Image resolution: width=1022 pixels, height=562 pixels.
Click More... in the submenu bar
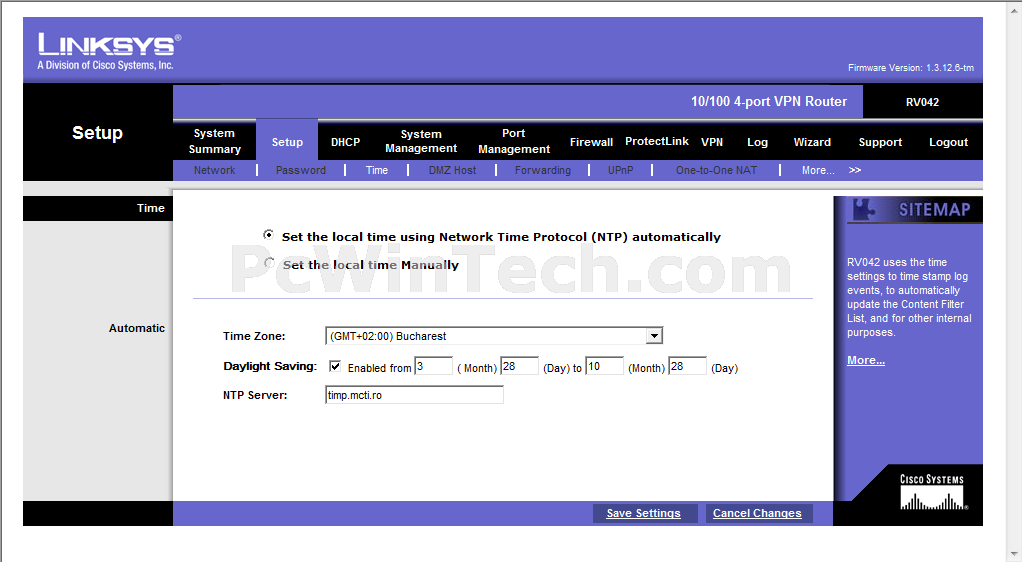818,170
